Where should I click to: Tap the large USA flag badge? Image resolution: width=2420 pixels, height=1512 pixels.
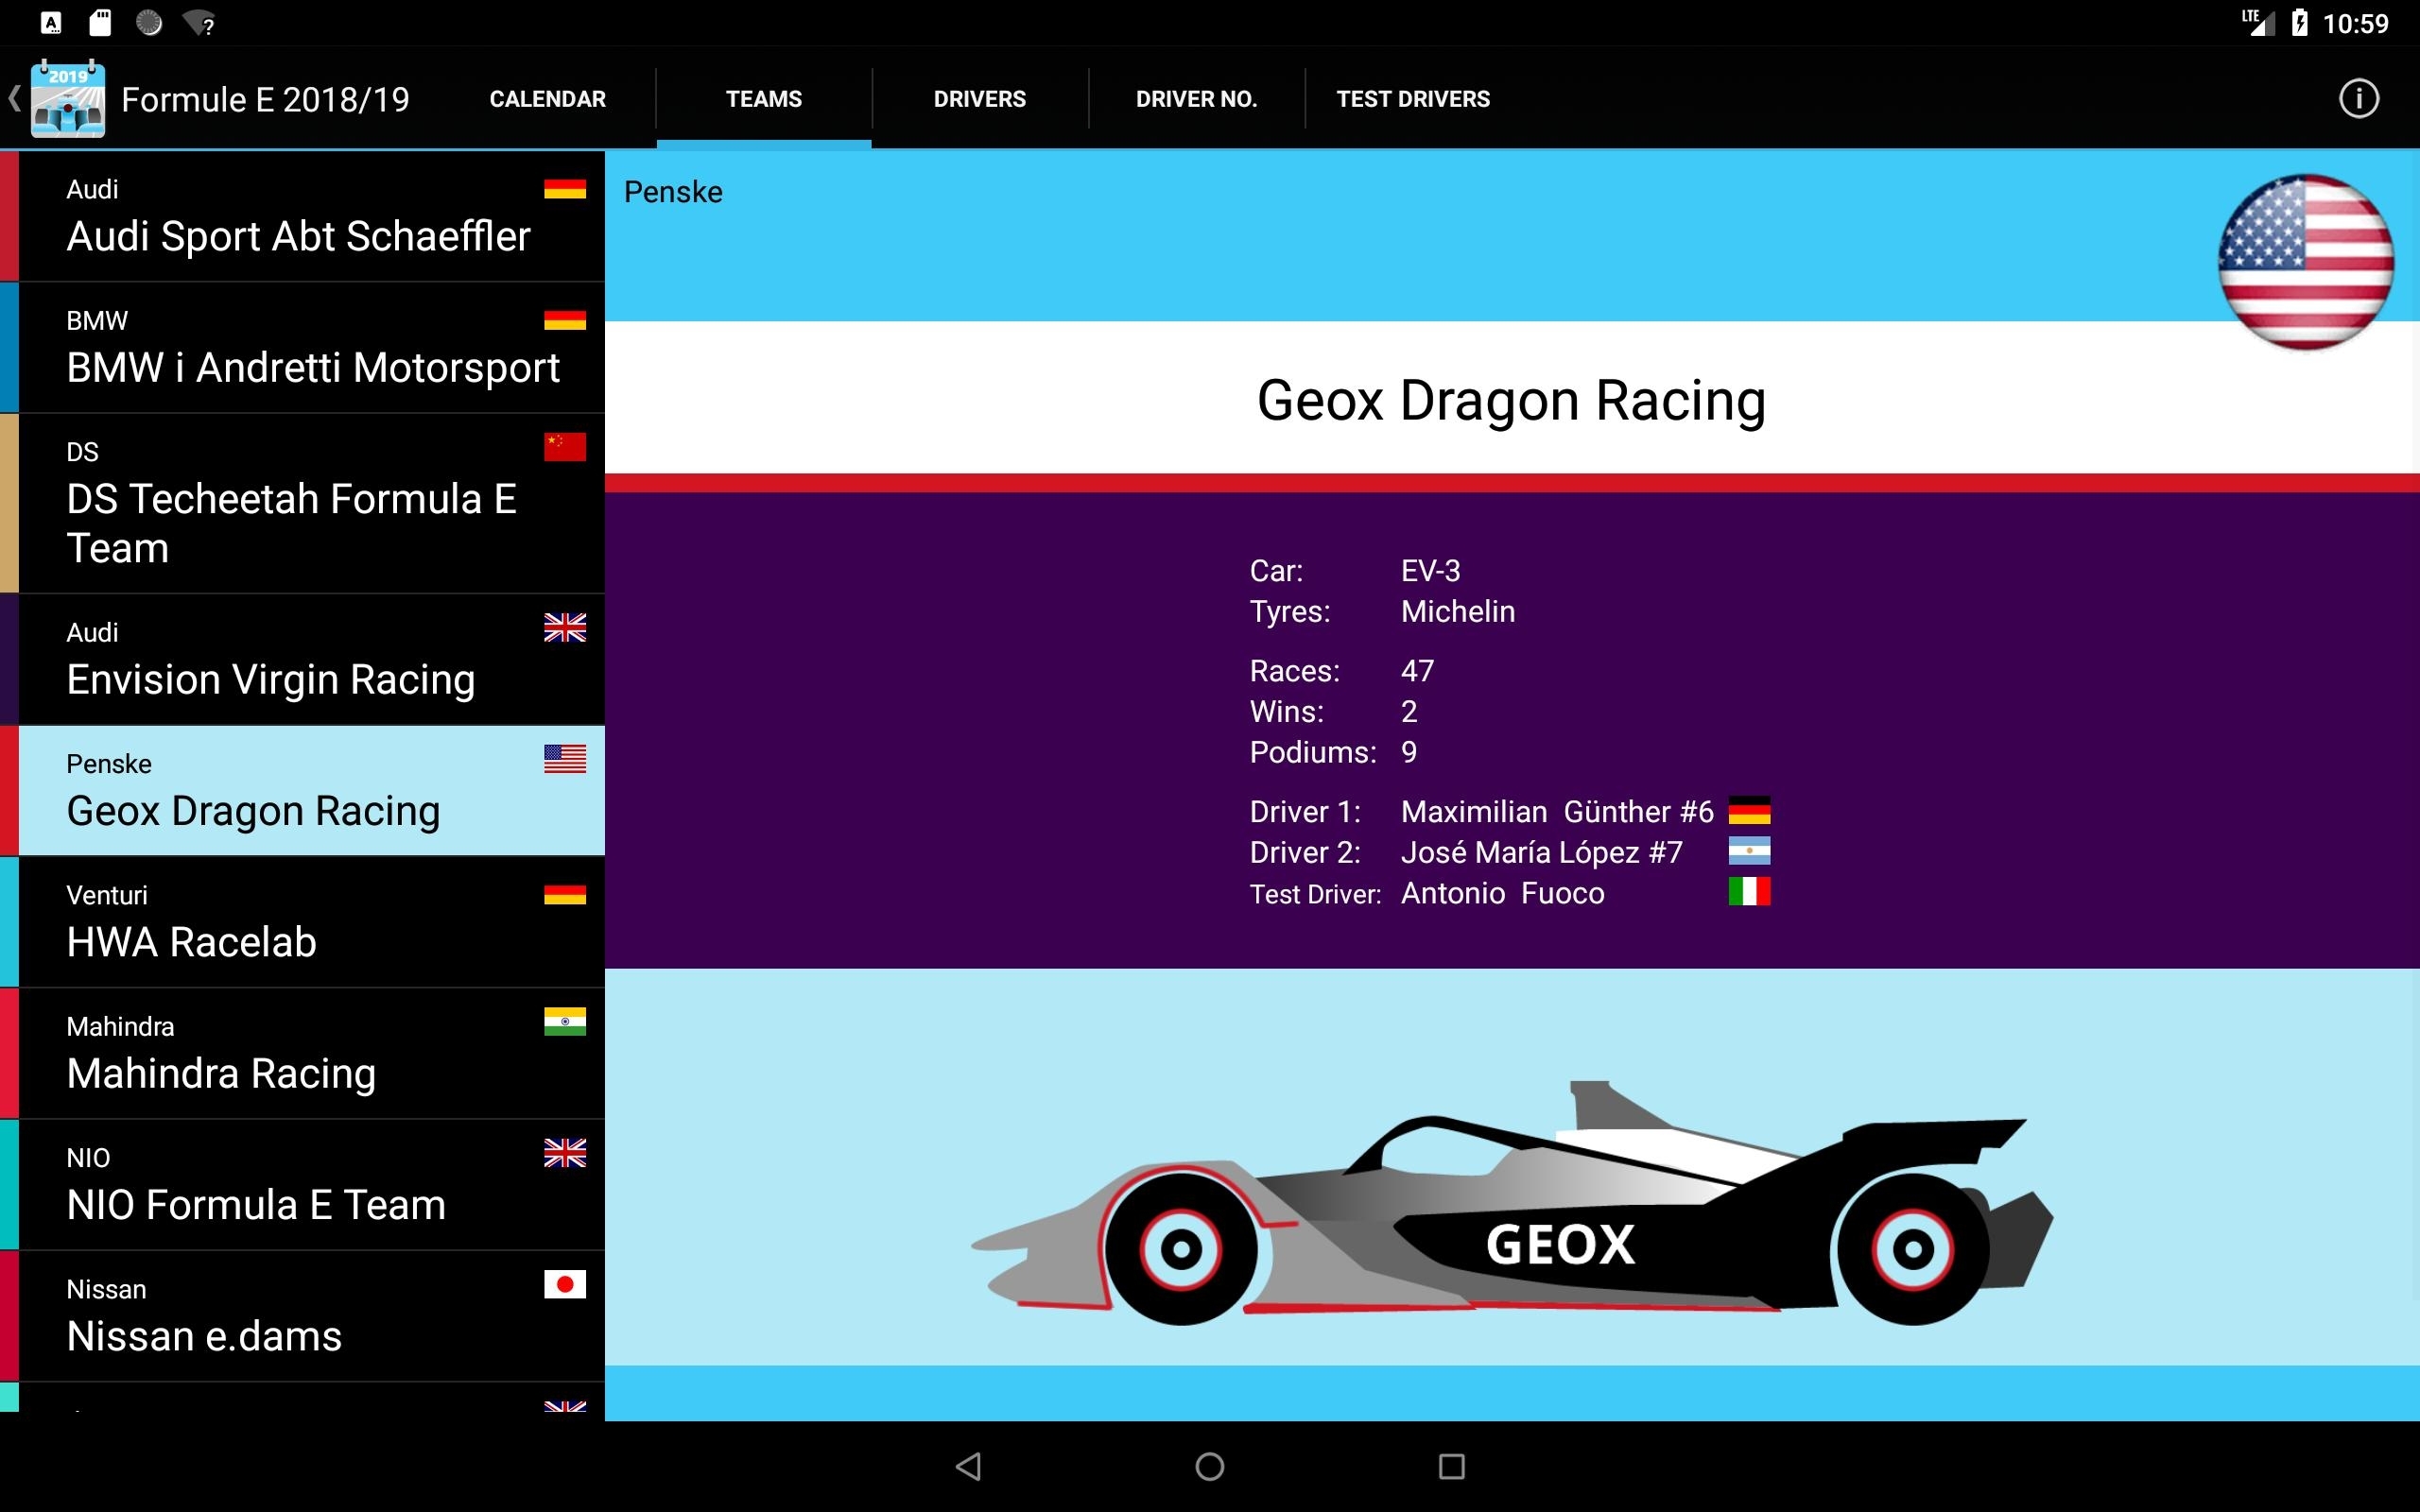[x=2304, y=261]
